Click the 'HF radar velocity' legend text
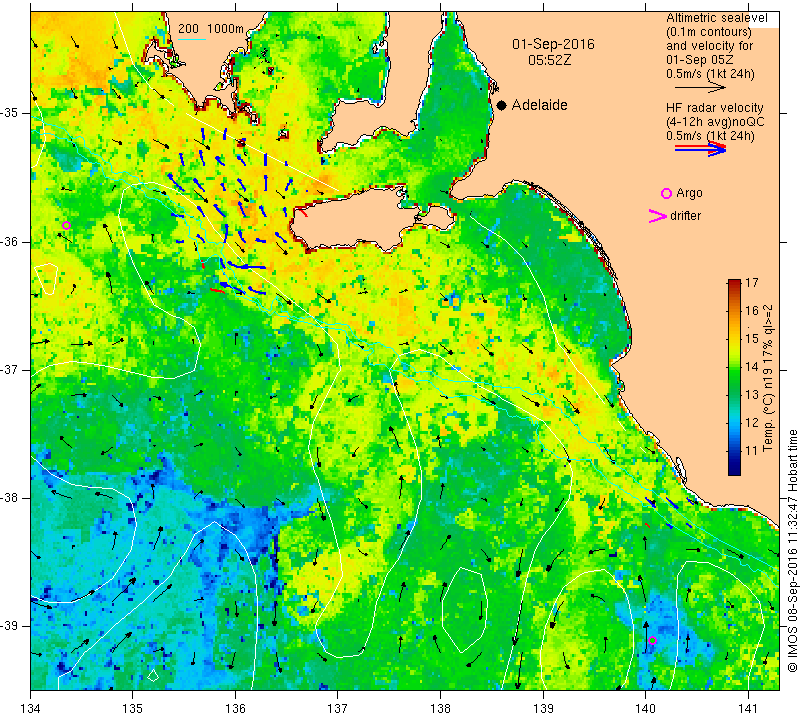This screenshot has height=720, width=800. coord(714,108)
